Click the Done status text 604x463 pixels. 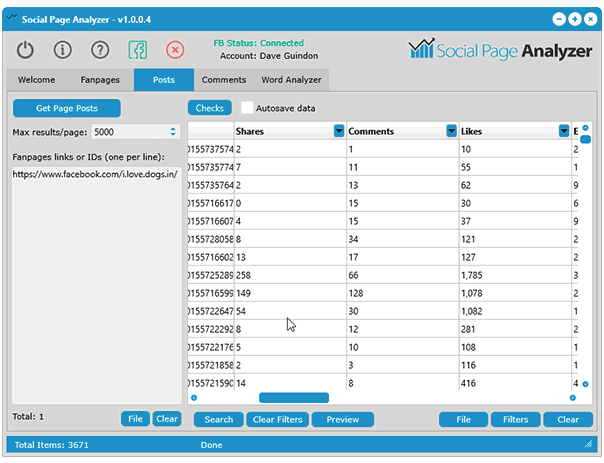coord(211,445)
